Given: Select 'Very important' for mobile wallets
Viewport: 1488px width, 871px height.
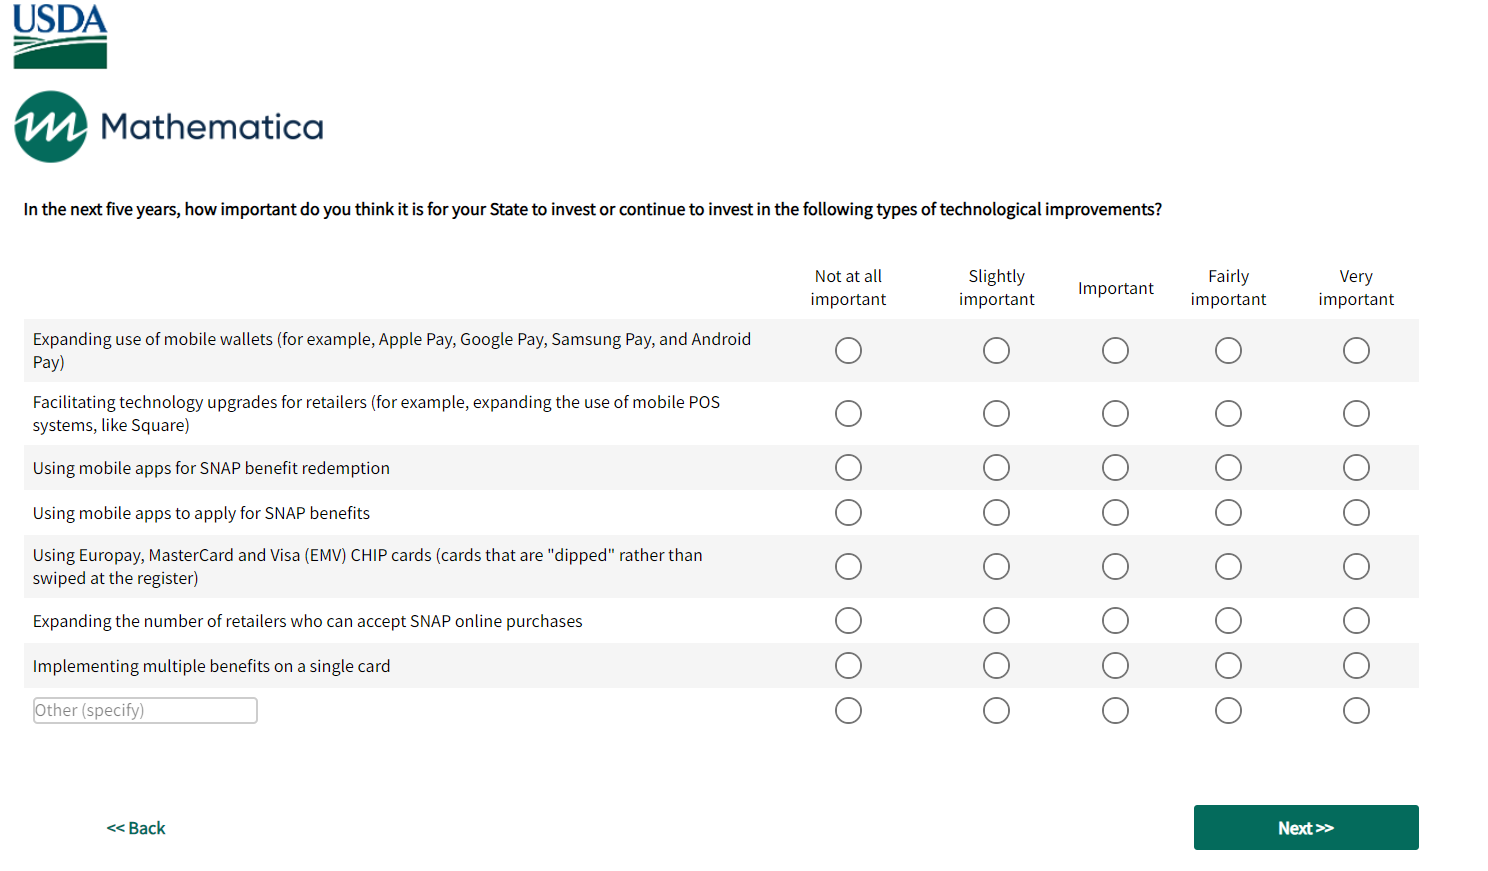Looking at the screenshot, I should pos(1355,351).
